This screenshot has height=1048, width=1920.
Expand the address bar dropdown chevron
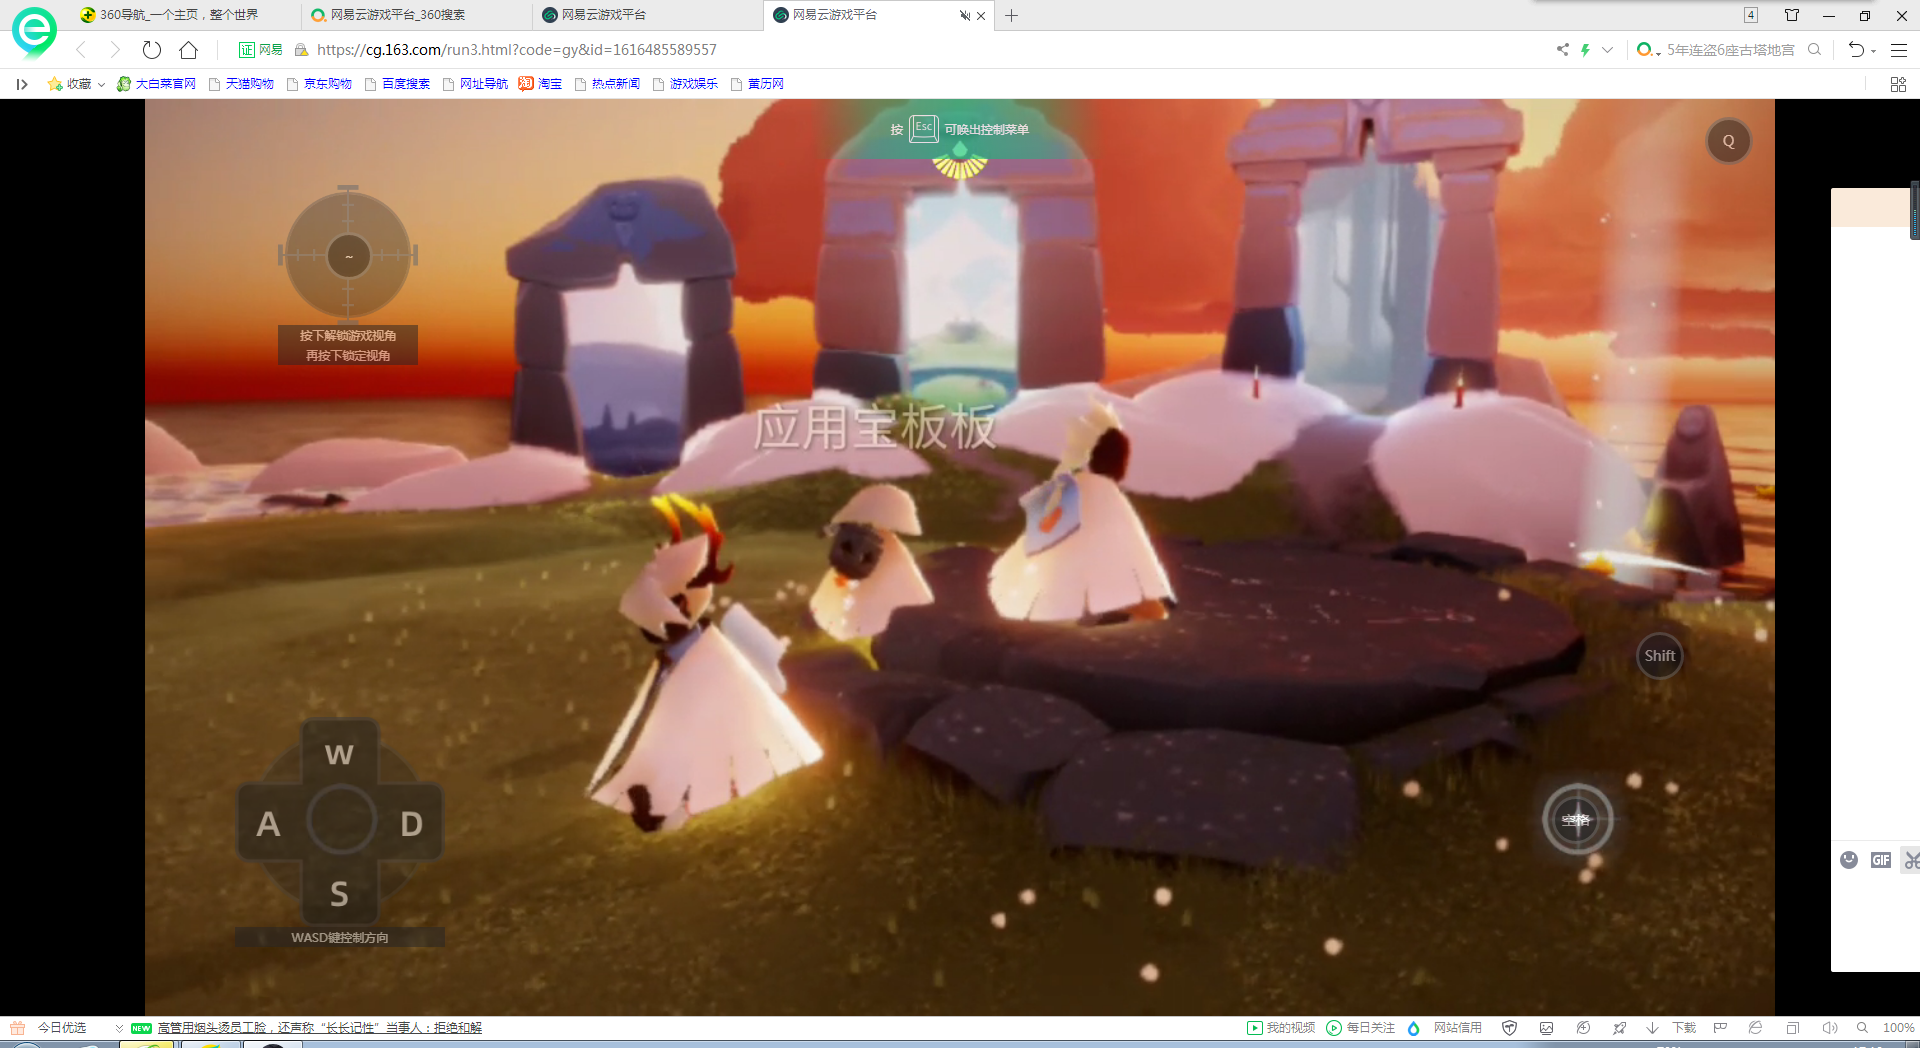[1607, 50]
